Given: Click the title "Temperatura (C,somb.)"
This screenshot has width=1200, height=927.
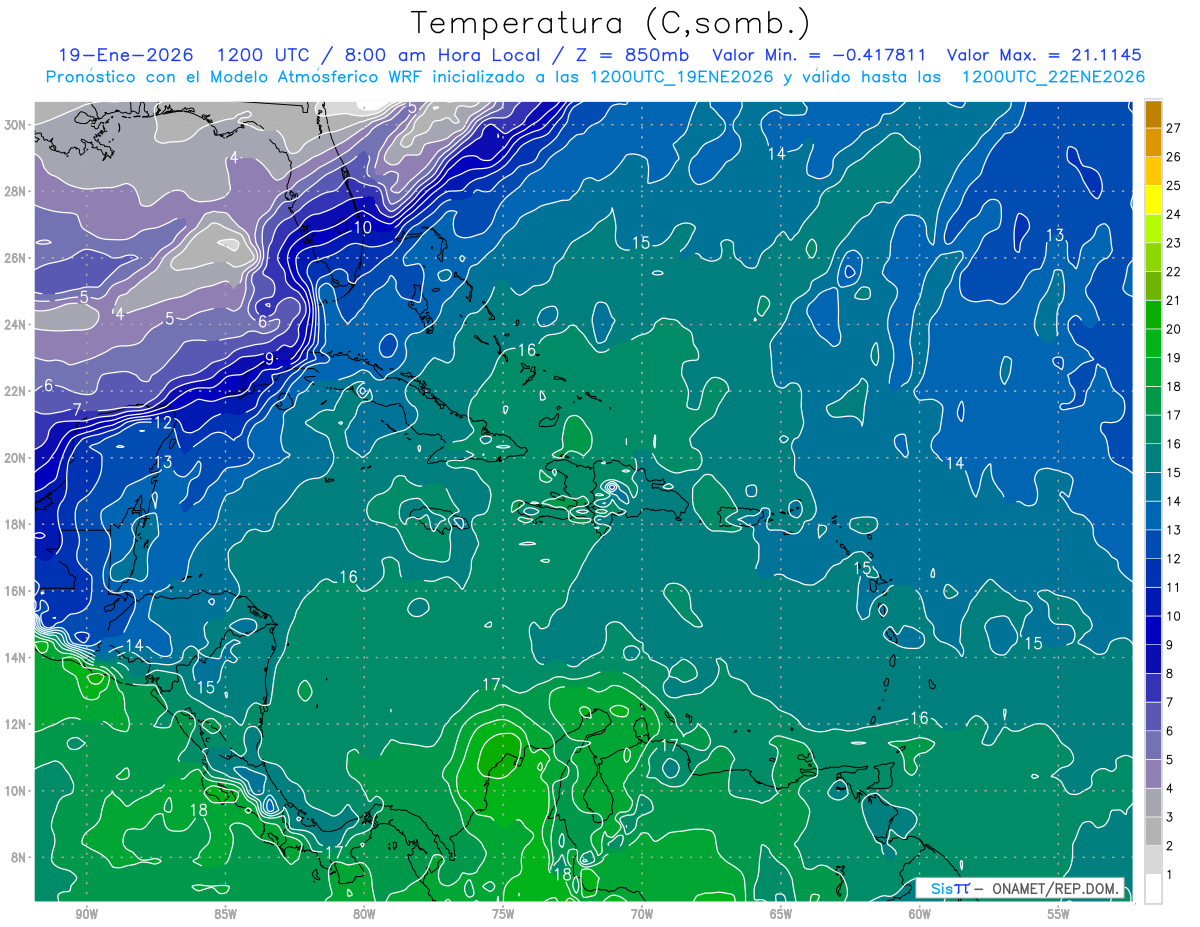Looking at the screenshot, I should (611, 24).
